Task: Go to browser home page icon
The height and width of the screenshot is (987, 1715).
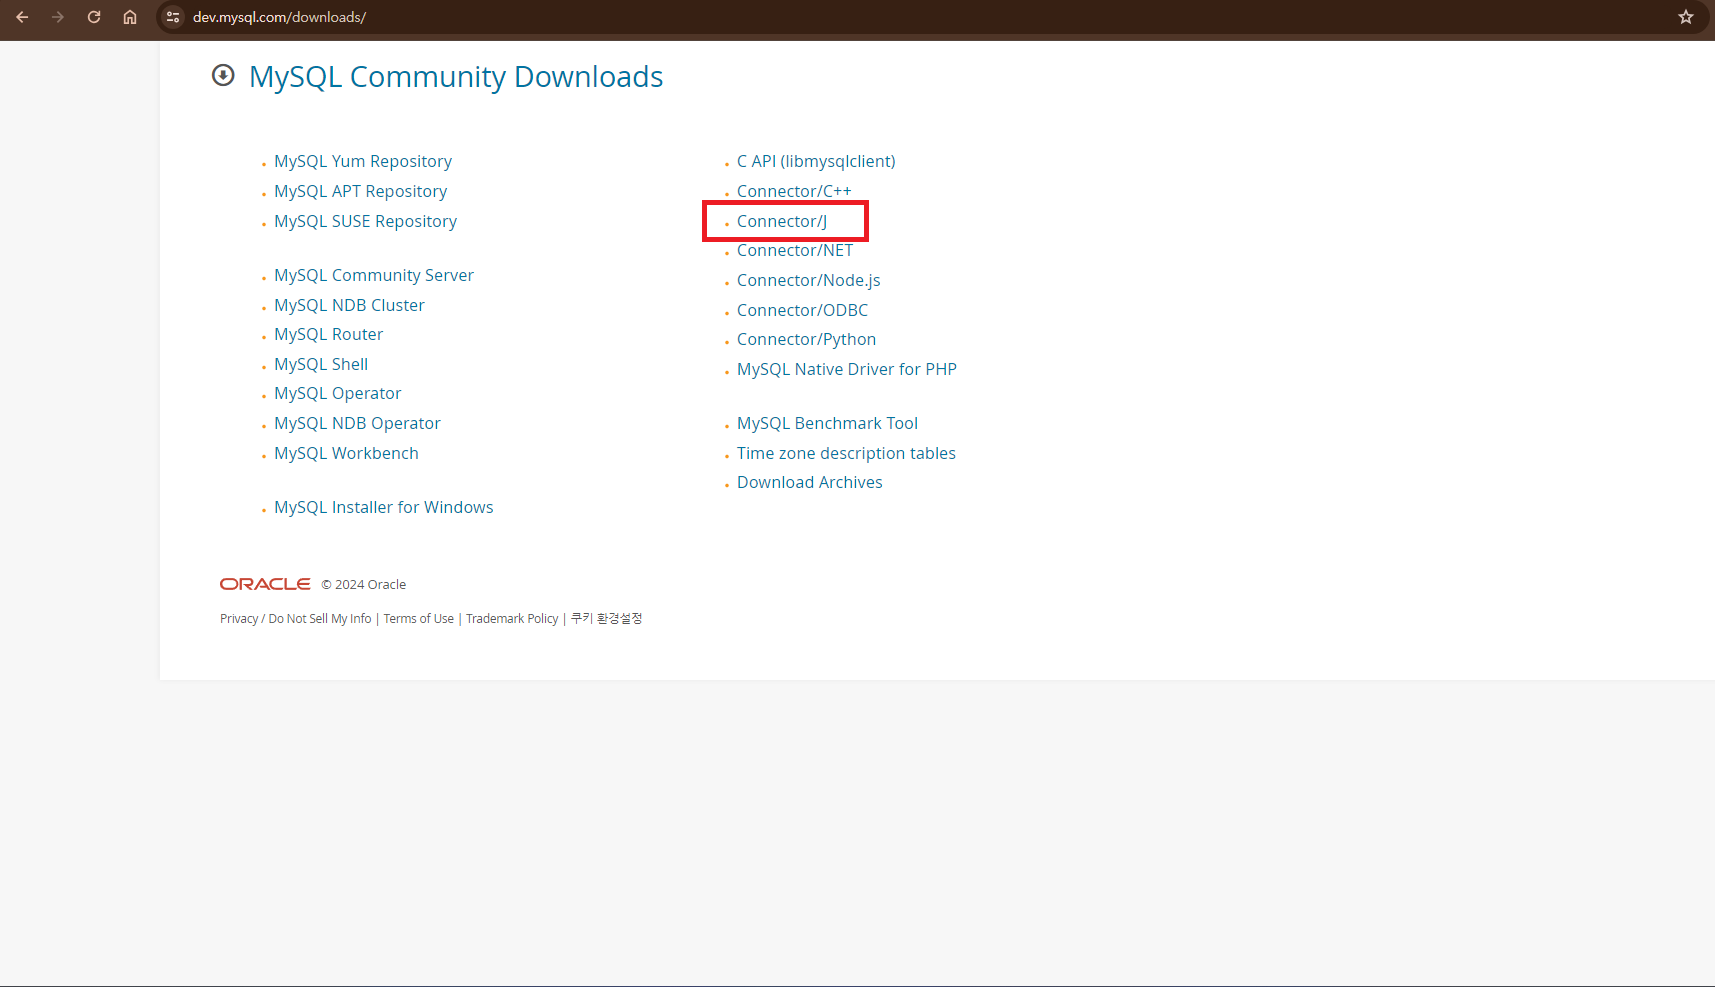Action: tap(130, 17)
